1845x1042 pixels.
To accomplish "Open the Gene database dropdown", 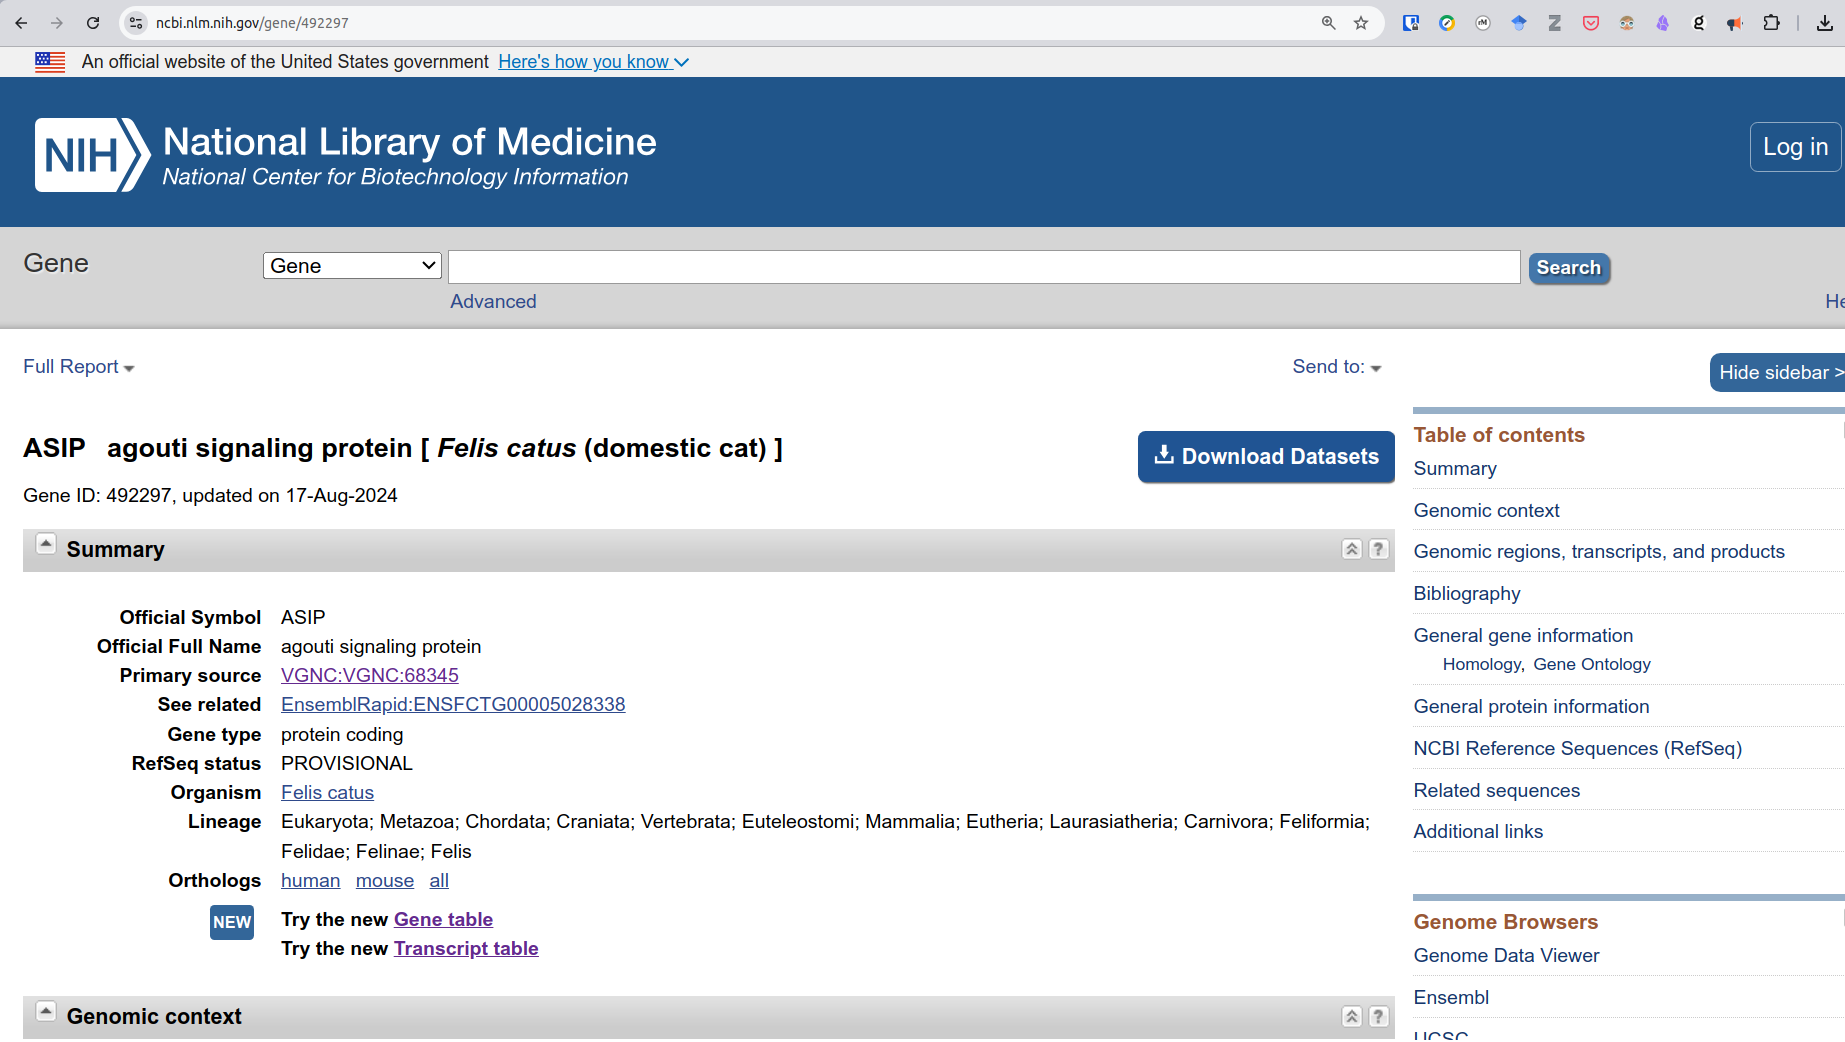I will point(352,266).
